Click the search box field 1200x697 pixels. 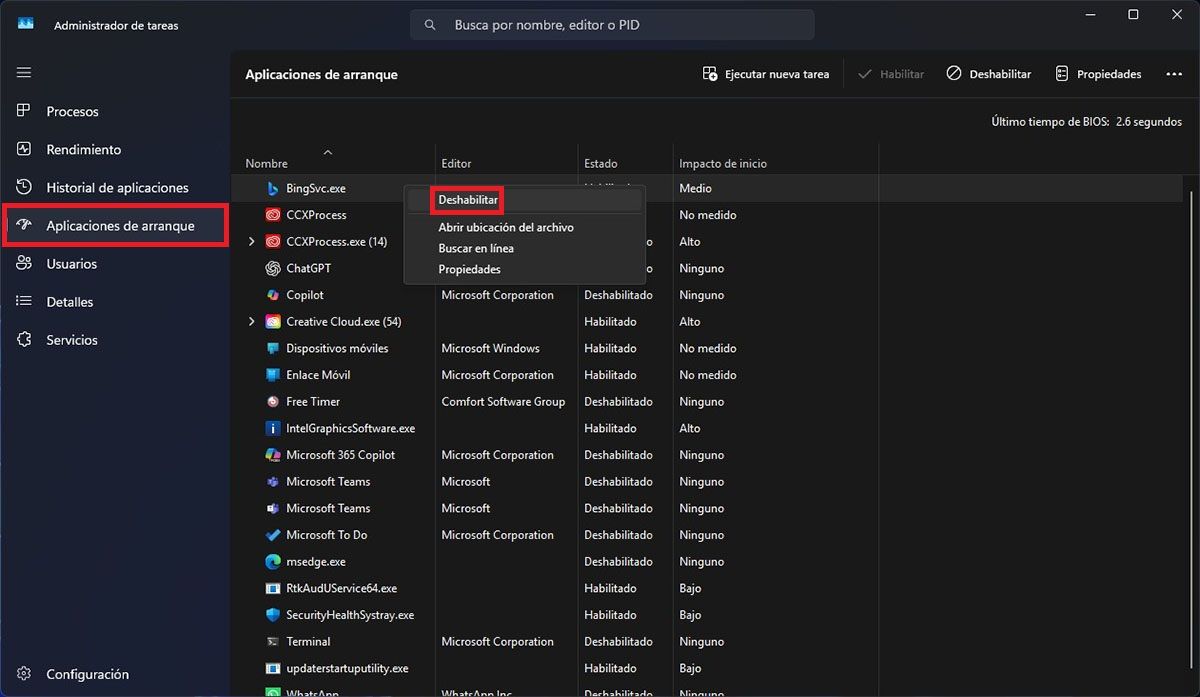click(x=612, y=25)
